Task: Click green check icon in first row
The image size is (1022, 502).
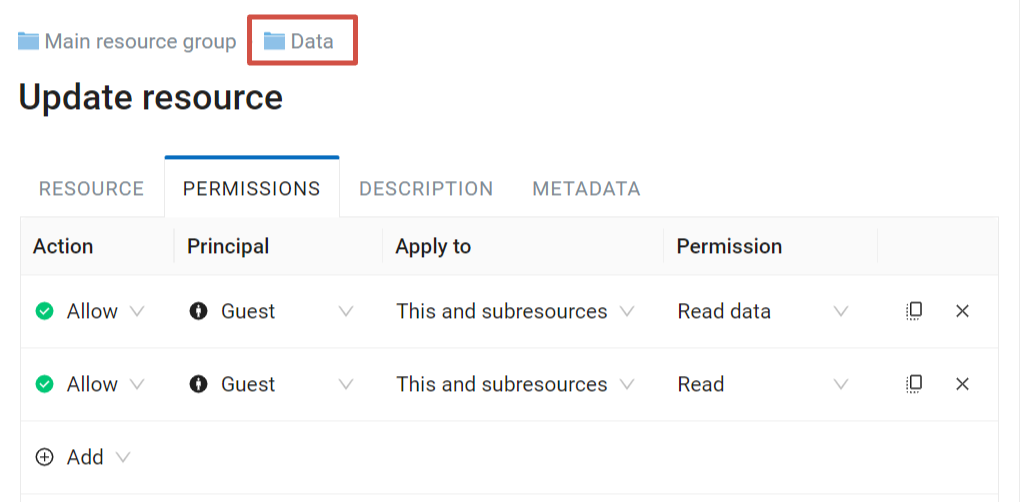Action: (44, 312)
